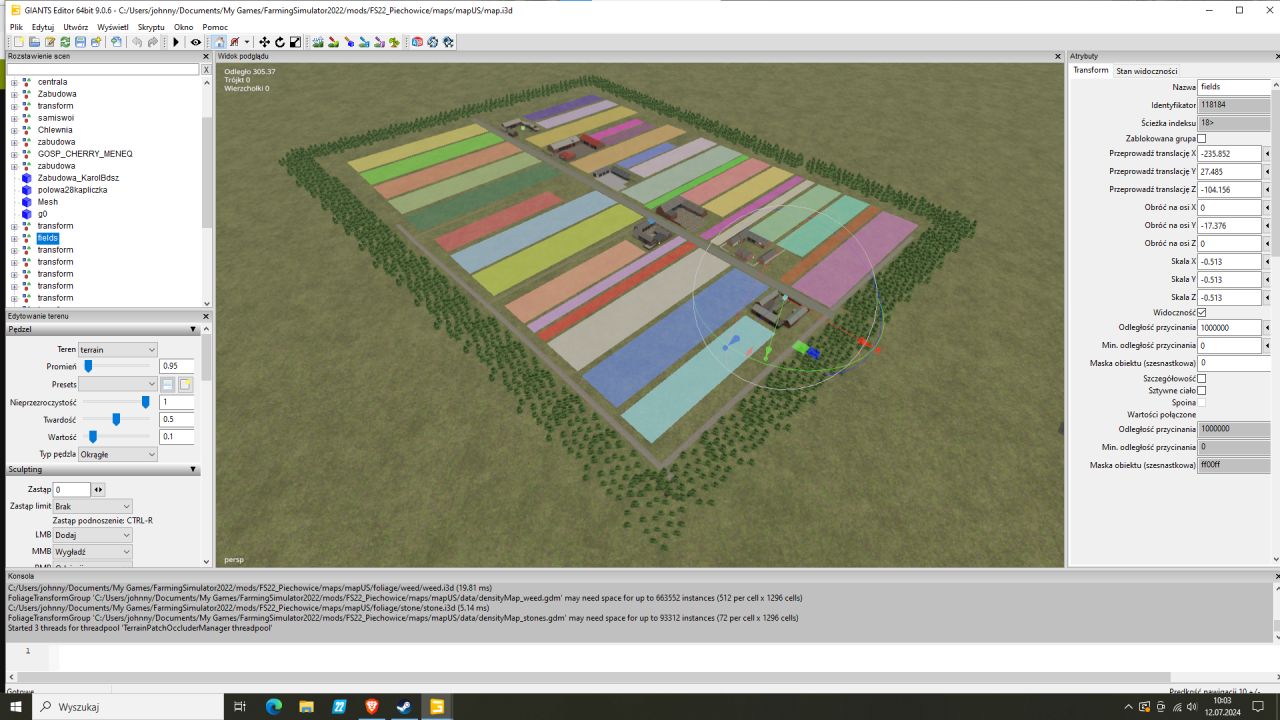The width and height of the screenshot is (1280, 720).
Task: Click the undo arrow icon
Action: (136, 42)
